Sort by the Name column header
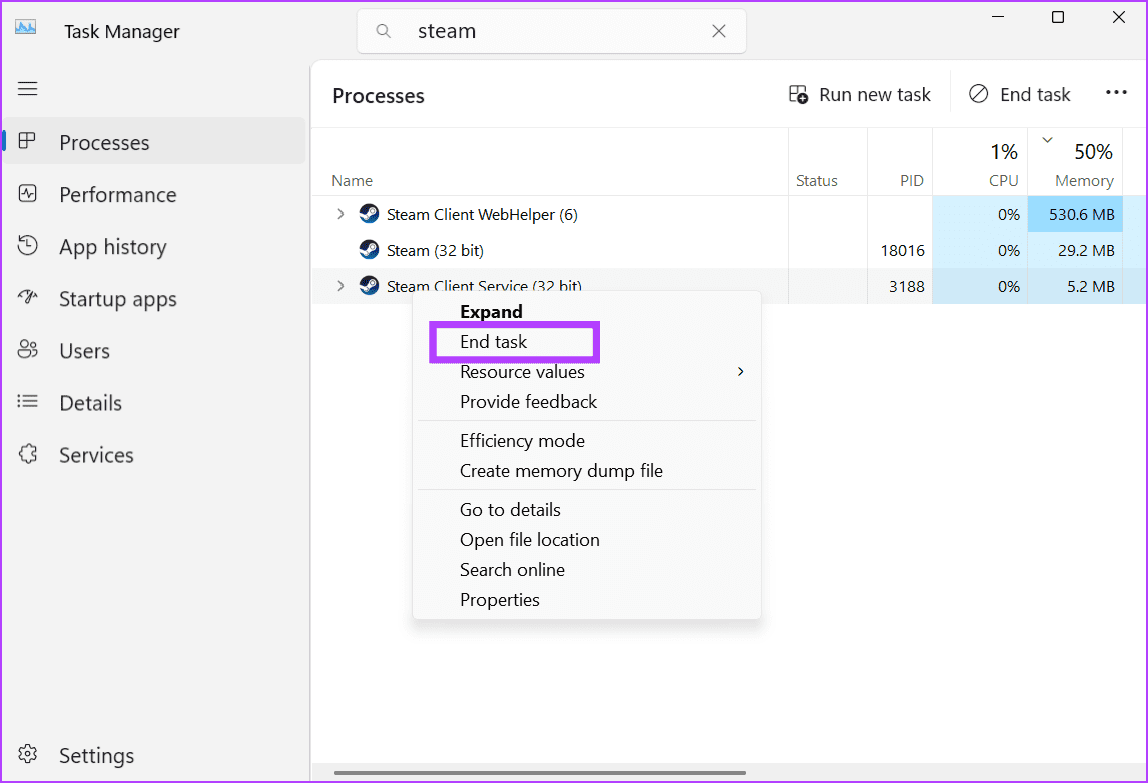 point(351,180)
